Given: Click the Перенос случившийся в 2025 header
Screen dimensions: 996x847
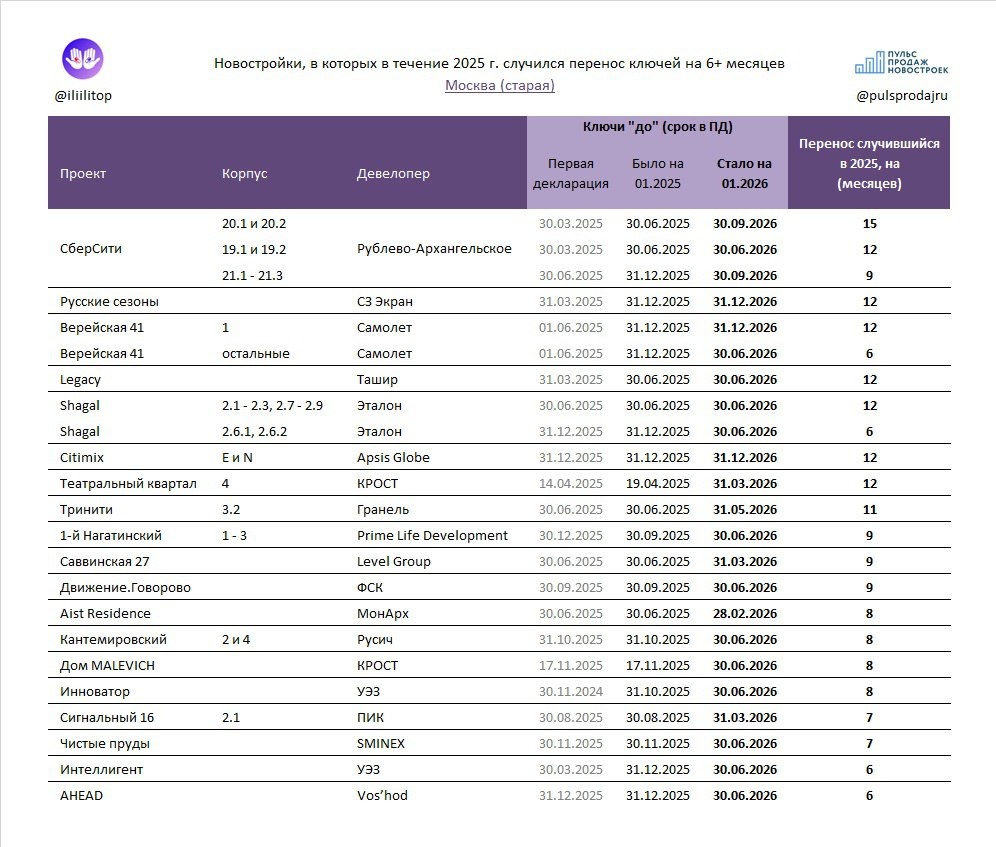Looking at the screenshot, I should point(869,163).
